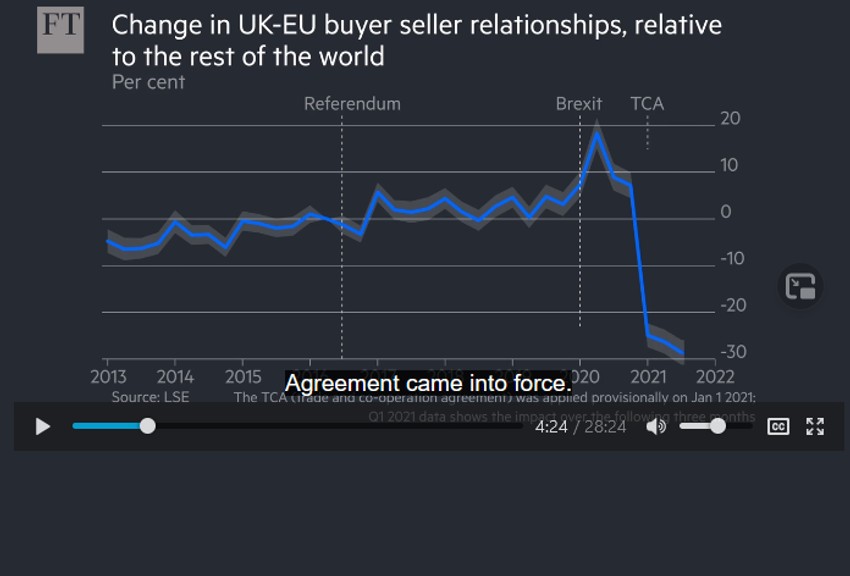Viewport: 850px width, 576px height.
Task: Enter fullscreen mode
Action: pos(815,427)
